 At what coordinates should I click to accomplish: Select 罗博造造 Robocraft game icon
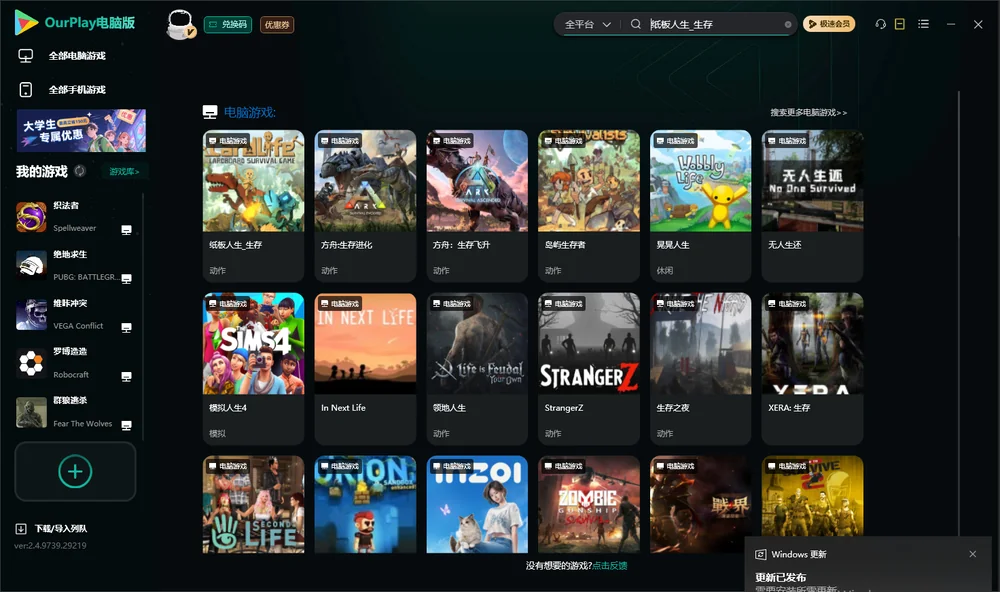pyautogui.click(x=31, y=363)
